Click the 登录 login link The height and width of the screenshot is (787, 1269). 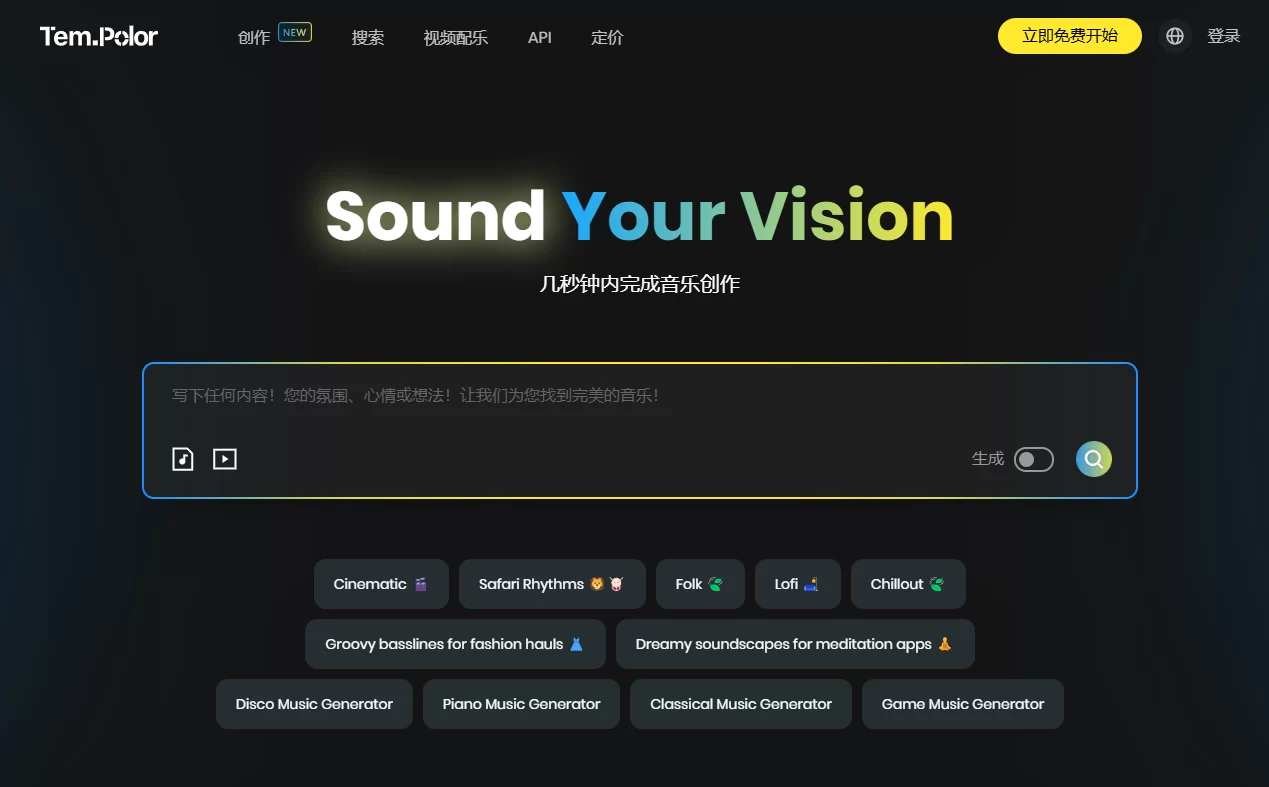pos(1223,36)
